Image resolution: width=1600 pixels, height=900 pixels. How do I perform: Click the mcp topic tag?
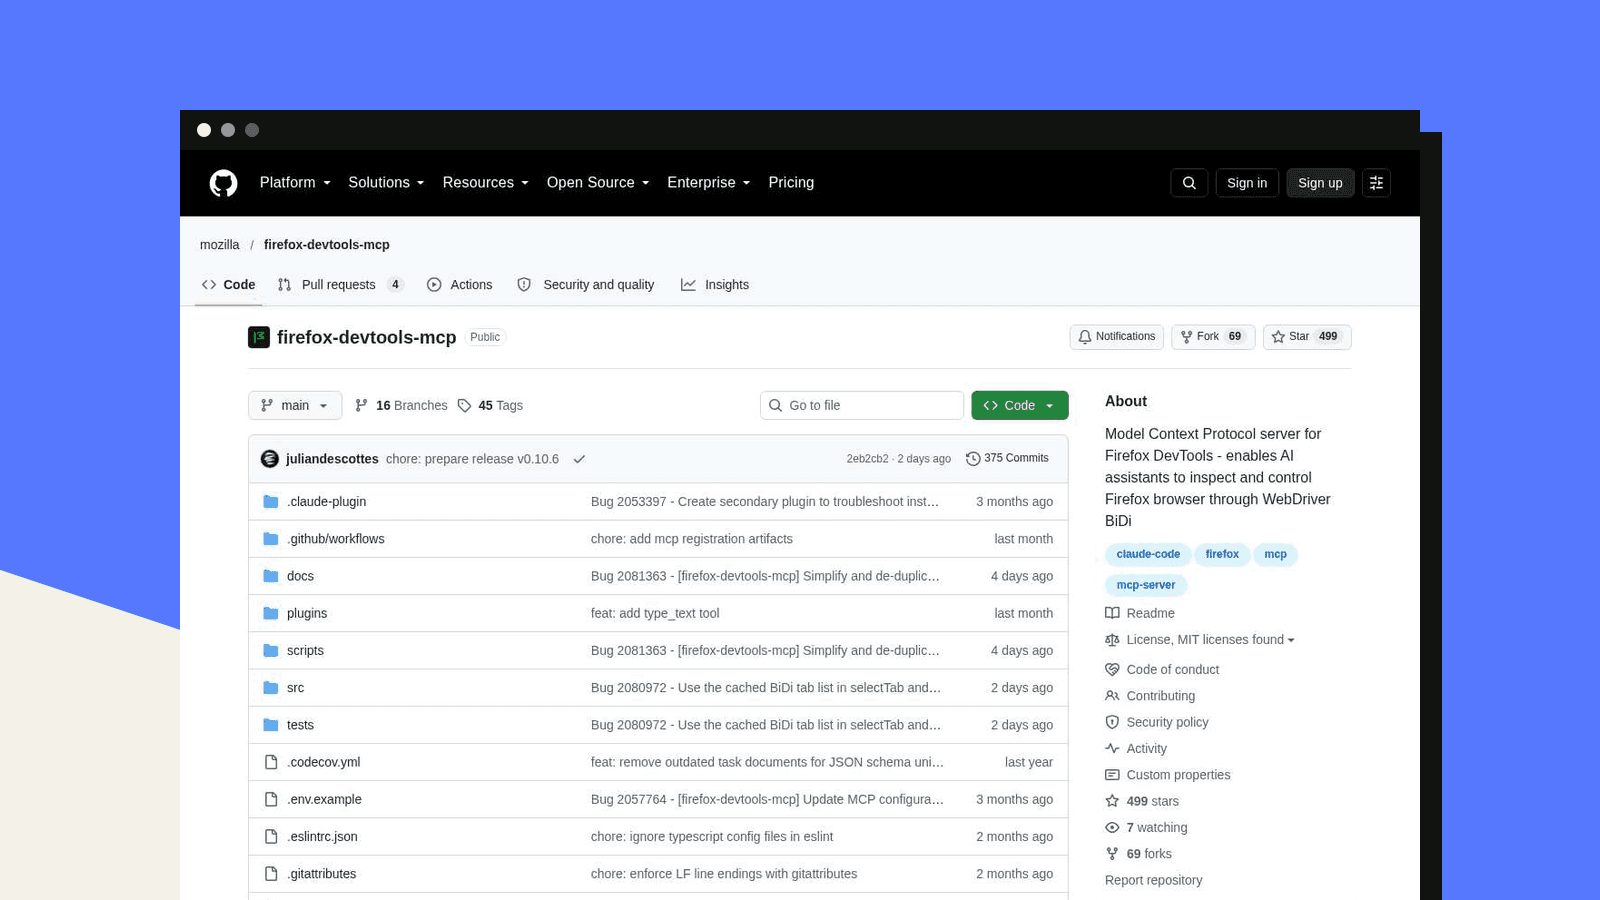1276,555
